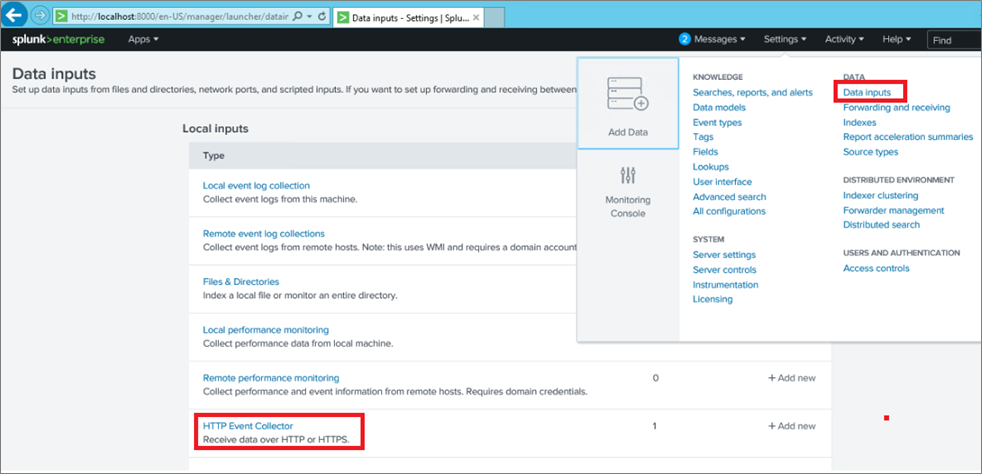Open Report acceleration summaries
The height and width of the screenshot is (474, 982).
pos(907,137)
